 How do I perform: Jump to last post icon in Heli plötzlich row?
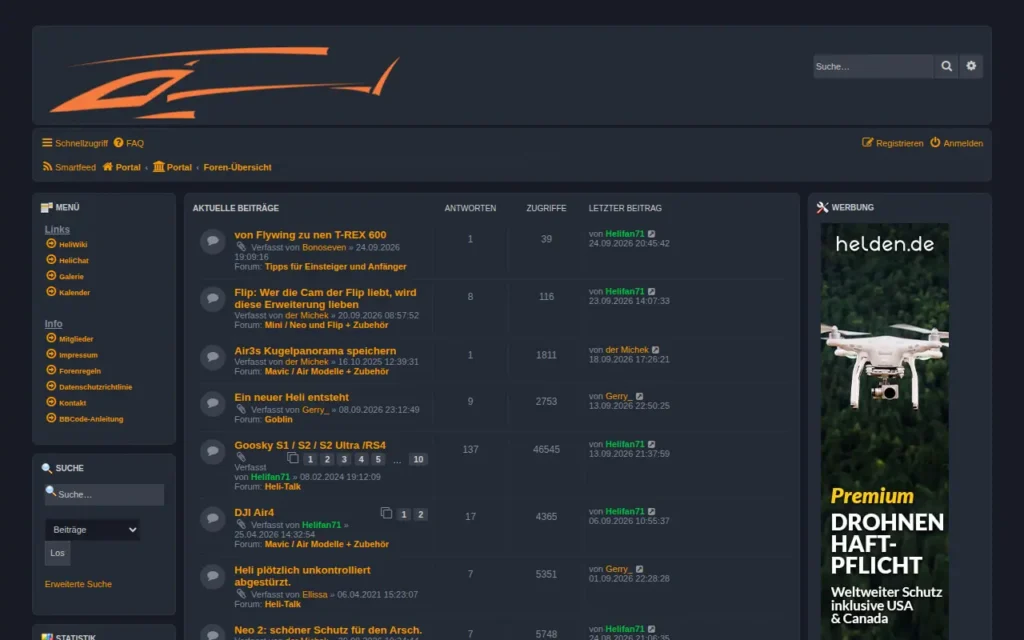(x=639, y=569)
